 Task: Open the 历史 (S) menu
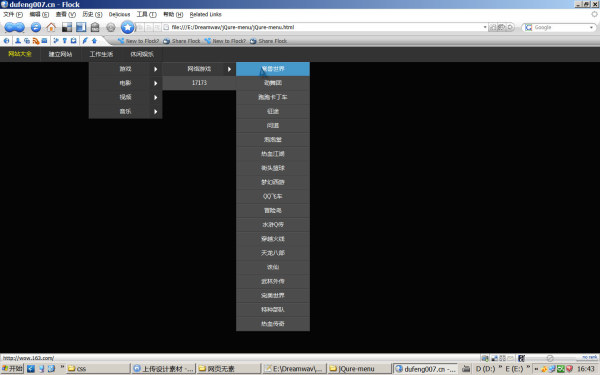pos(92,14)
